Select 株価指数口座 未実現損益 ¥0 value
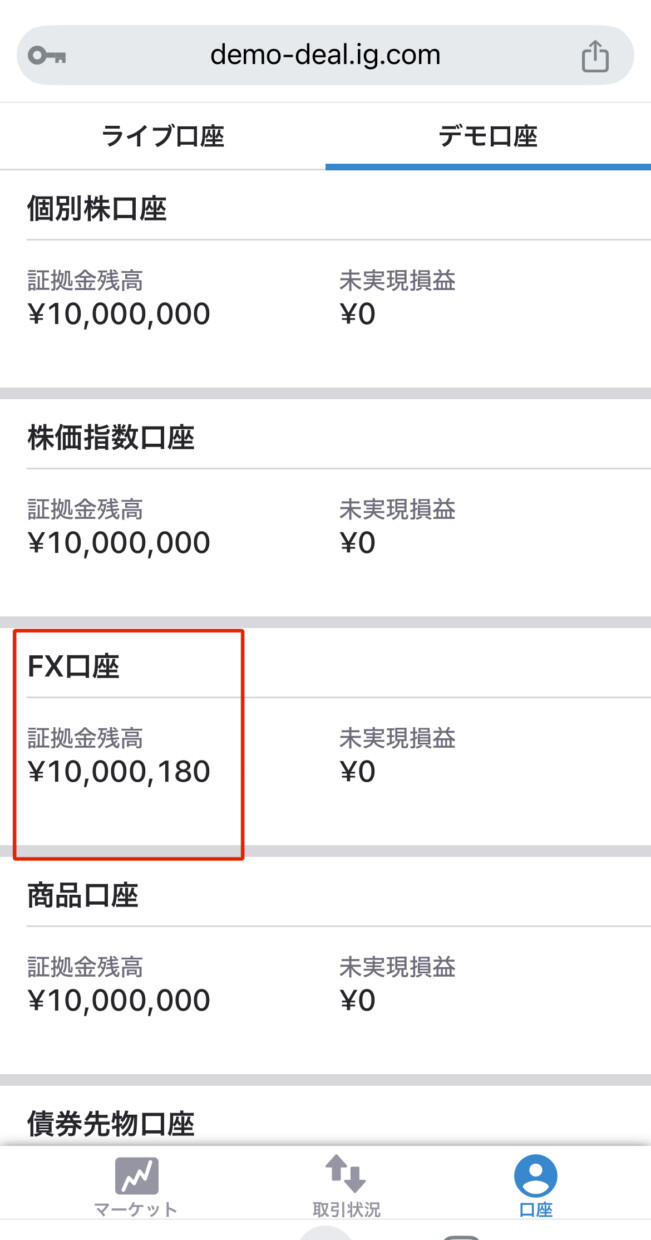This screenshot has height=1240, width=651. (358, 543)
